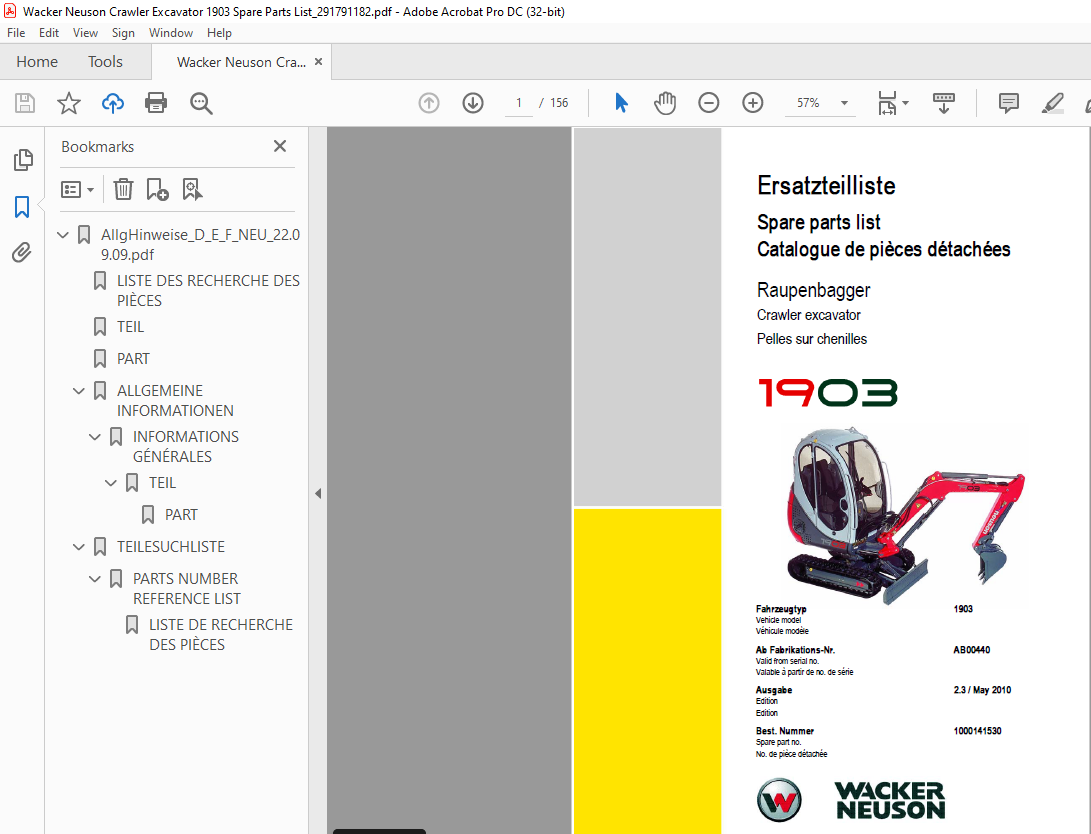Close the Bookmarks panel
1091x834 pixels.
point(280,146)
